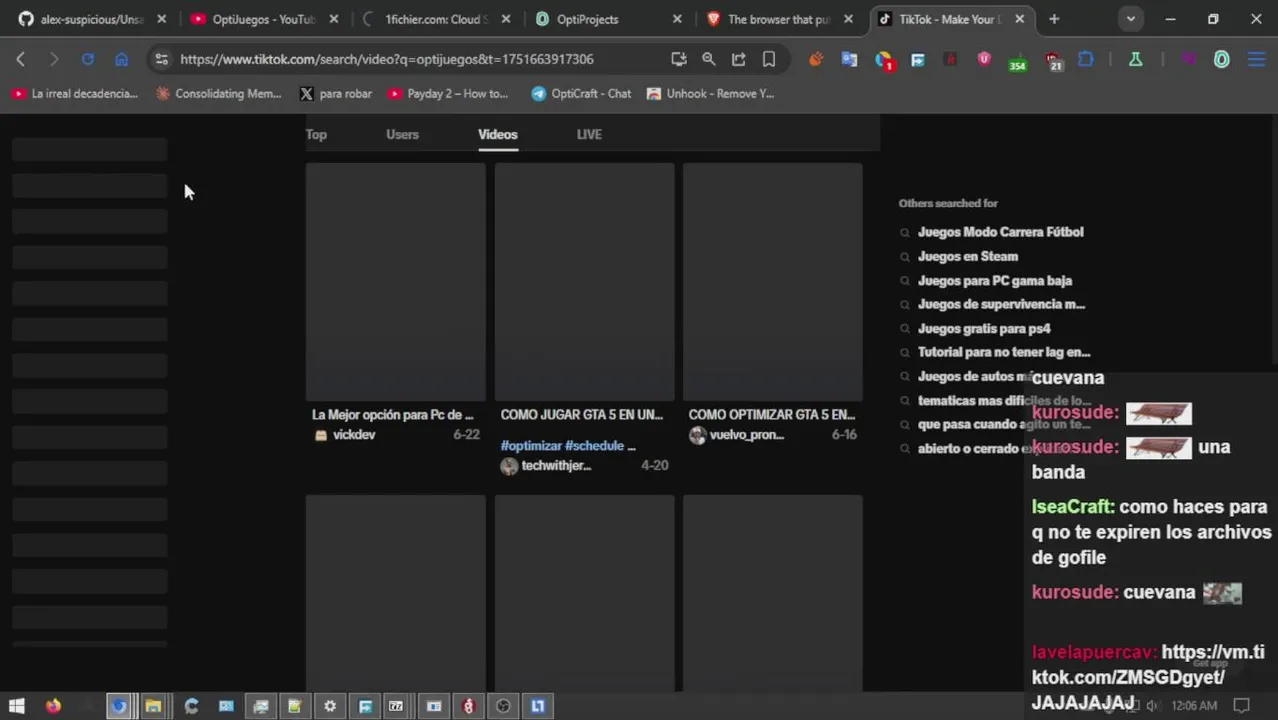Screen dimensions: 1278x720
Task: Open the 'OptiCraft - Chat' bookmark
Action: pos(581,94)
